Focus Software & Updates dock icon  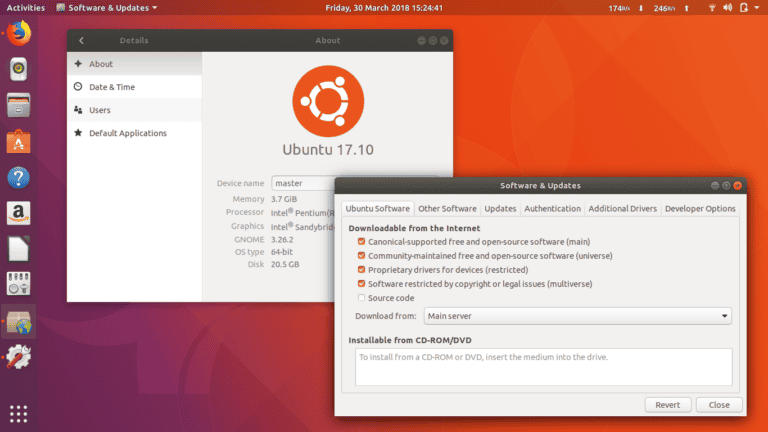click(x=19, y=322)
